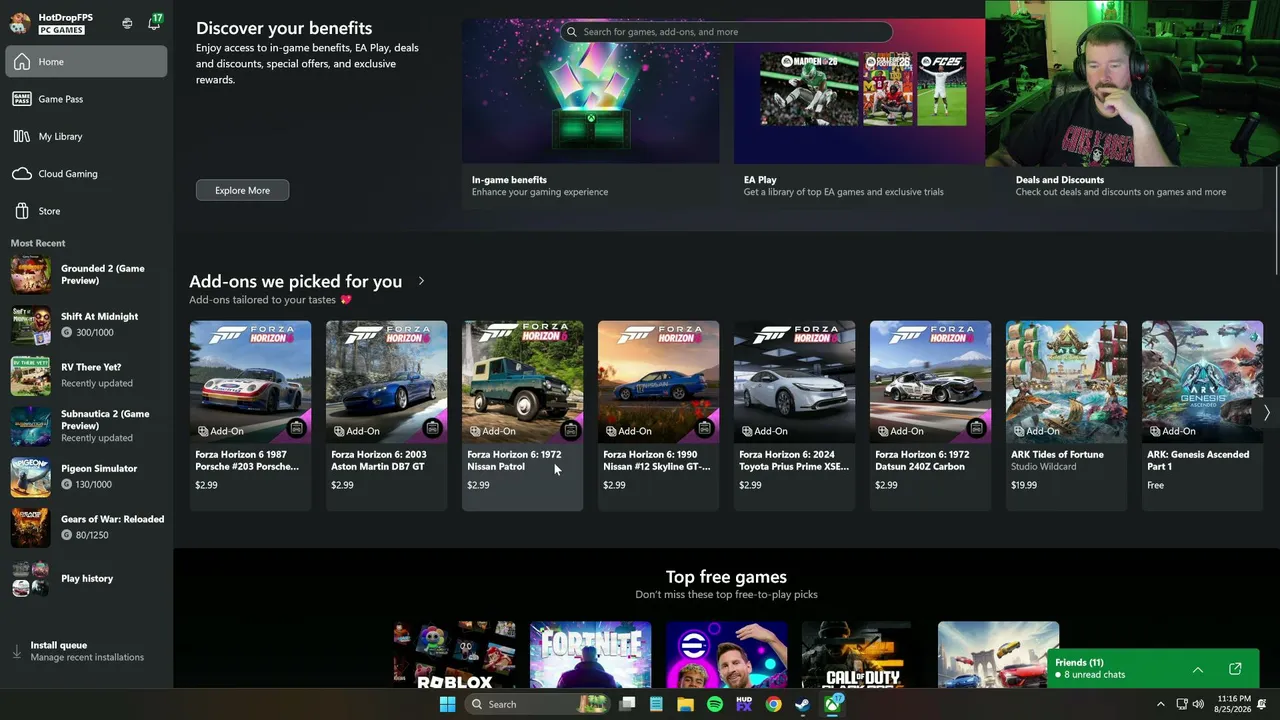Expand the Friends (11) chat panel chevron
1280x720 pixels.
(1198, 669)
